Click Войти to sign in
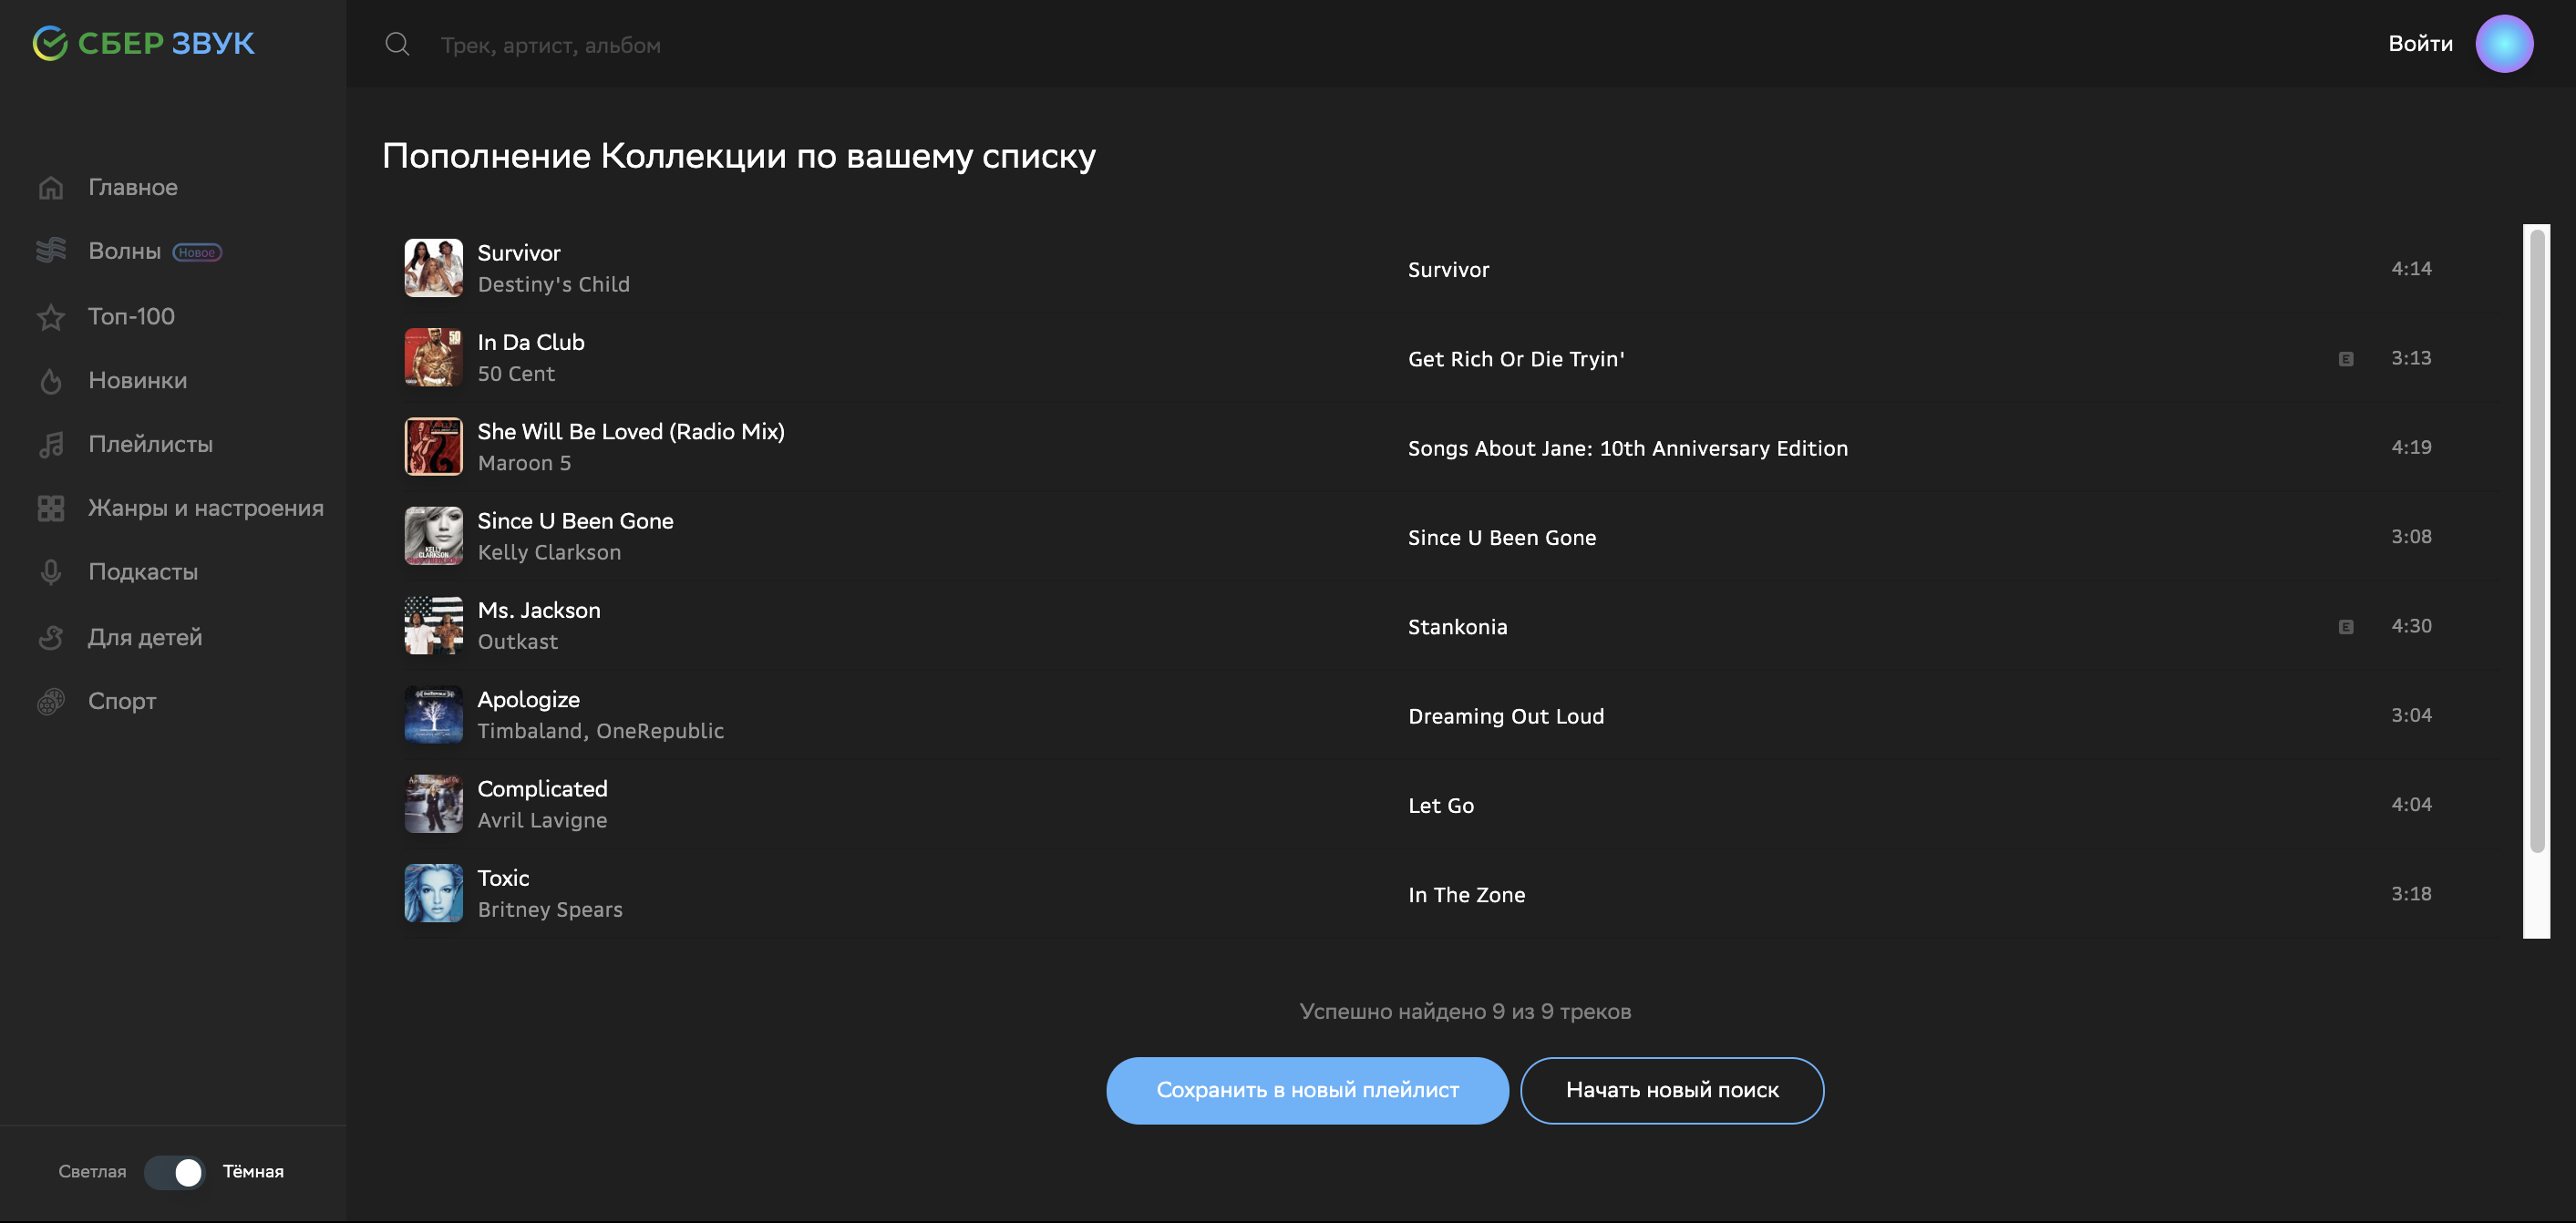2576x1223 pixels. [x=2420, y=43]
